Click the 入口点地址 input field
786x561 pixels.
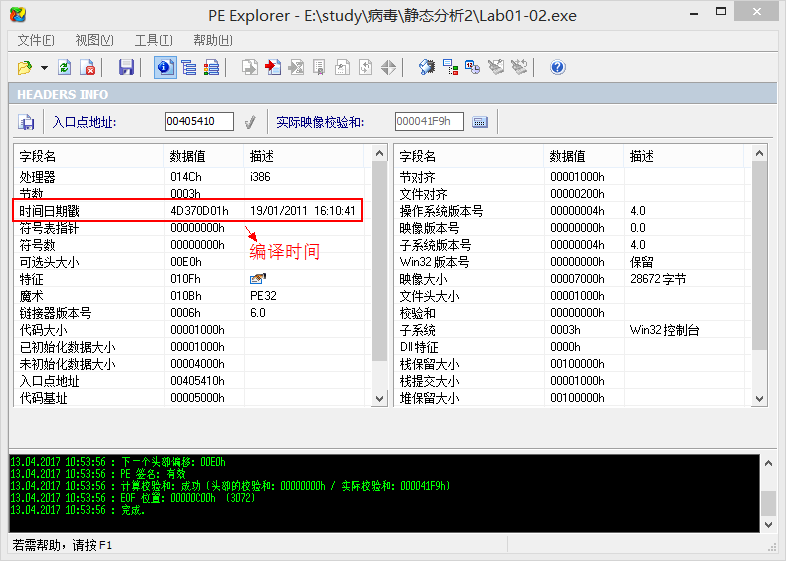[x=199, y=122]
